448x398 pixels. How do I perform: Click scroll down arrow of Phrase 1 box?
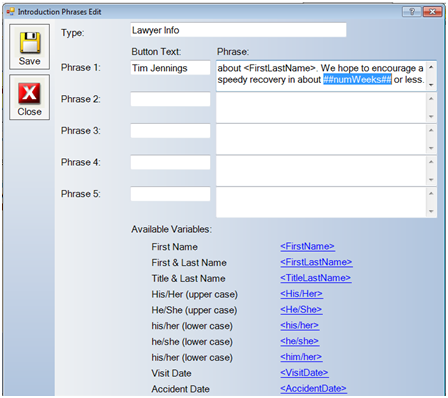pyautogui.click(x=431, y=85)
